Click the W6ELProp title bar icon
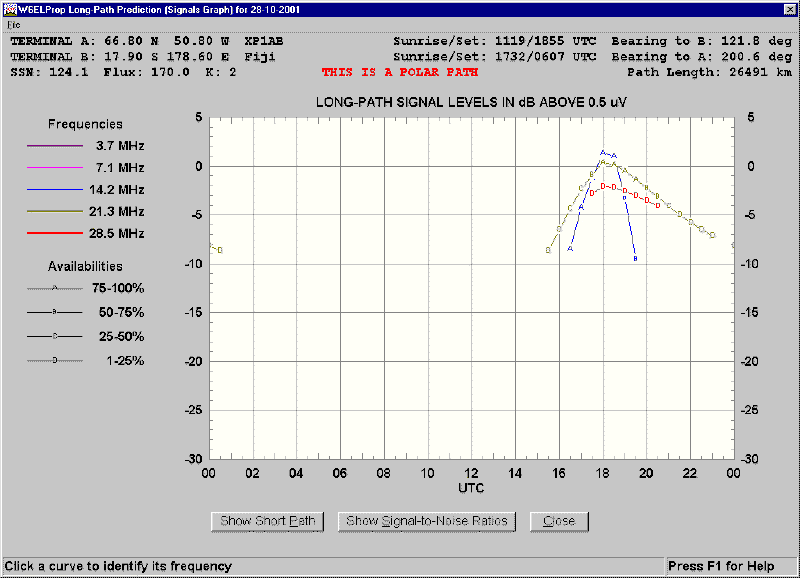Image resolution: width=800 pixels, height=578 pixels. point(9,9)
